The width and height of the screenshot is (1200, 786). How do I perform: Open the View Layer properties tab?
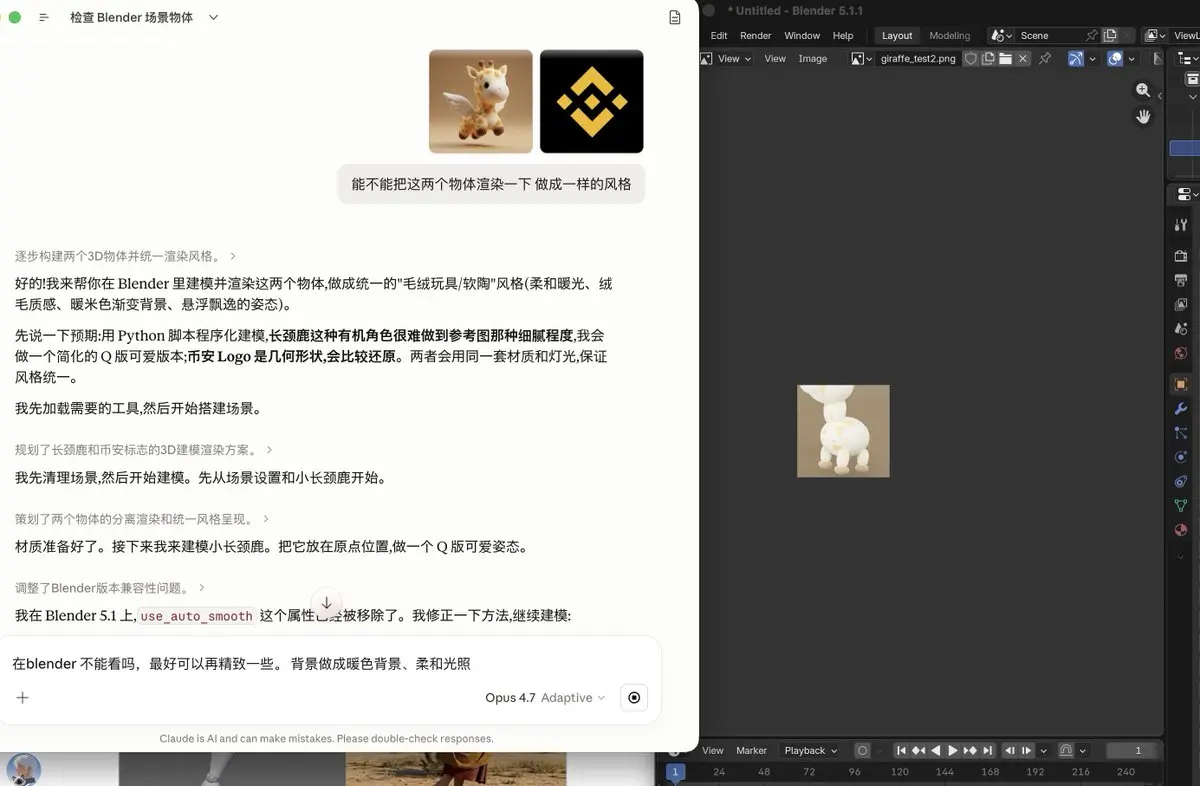click(x=1181, y=304)
